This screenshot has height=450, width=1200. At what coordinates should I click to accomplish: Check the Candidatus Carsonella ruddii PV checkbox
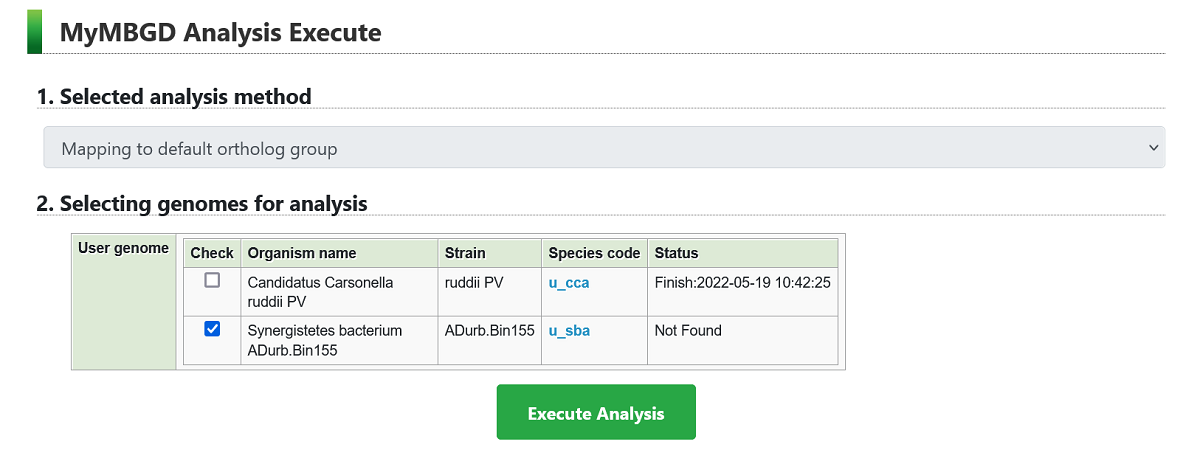coord(212,281)
